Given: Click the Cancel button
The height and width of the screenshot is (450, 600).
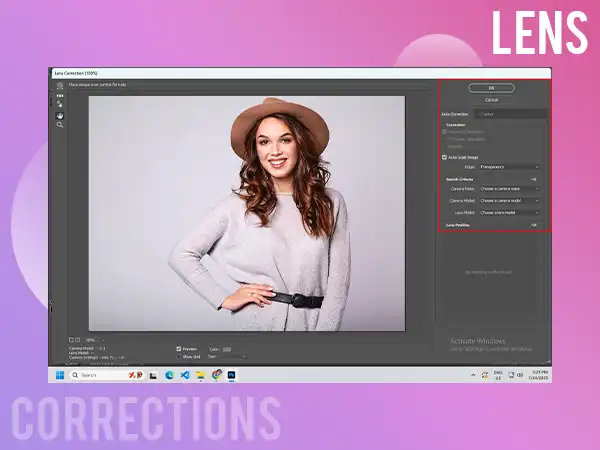Looking at the screenshot, I should click(x=492, y=100).
